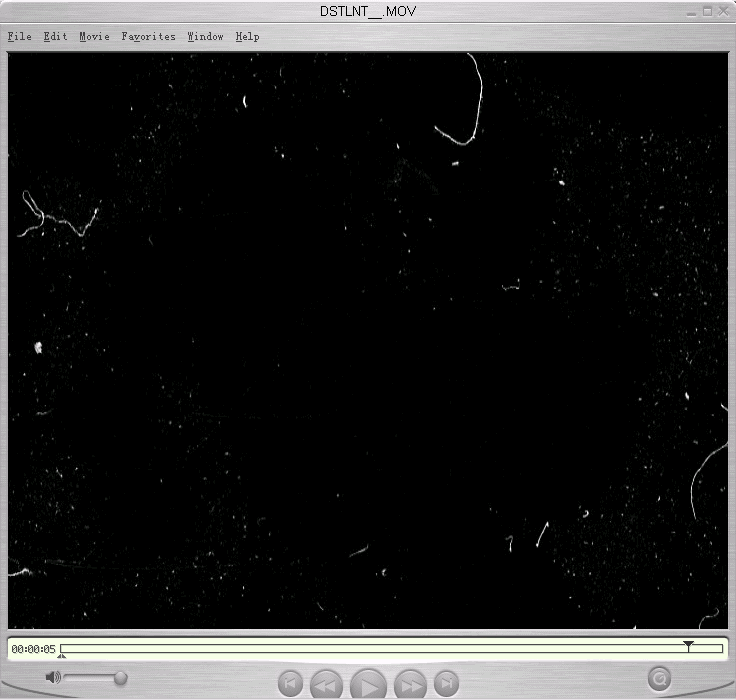Click the playhead marker on the timeline
The image size is (736, 700).
click(688, 646)
